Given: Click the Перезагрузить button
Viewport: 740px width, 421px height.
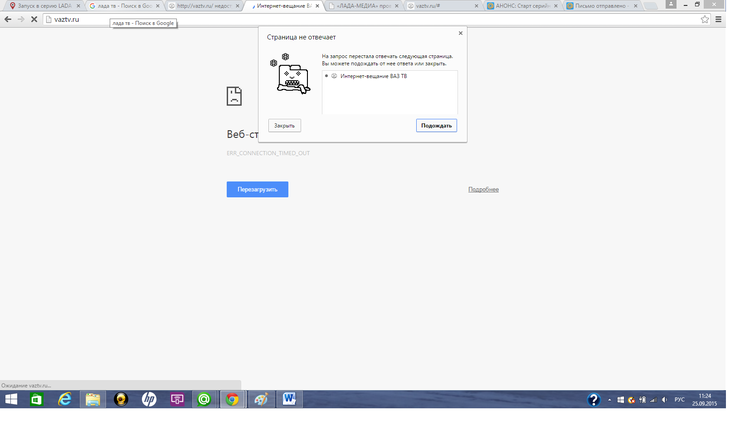Looking at the screenshot, I should coord(257,189).
